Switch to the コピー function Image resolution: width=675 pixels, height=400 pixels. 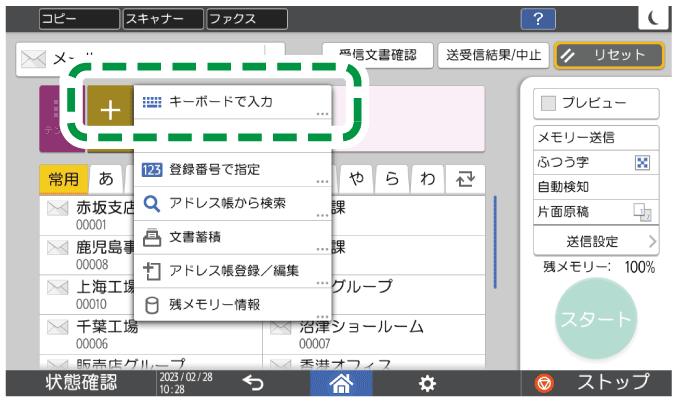pos(79,19)
